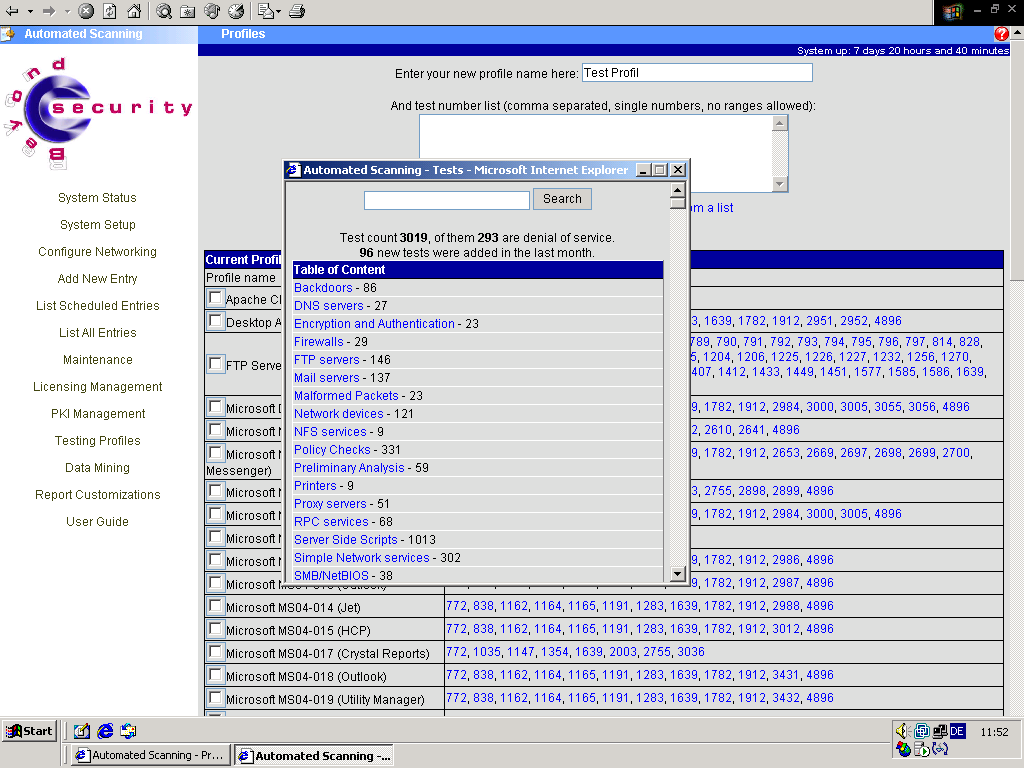The height and width of the screenshot is (768, 1024).
Task: Click the Beyond Security logo
Action: 98,112
